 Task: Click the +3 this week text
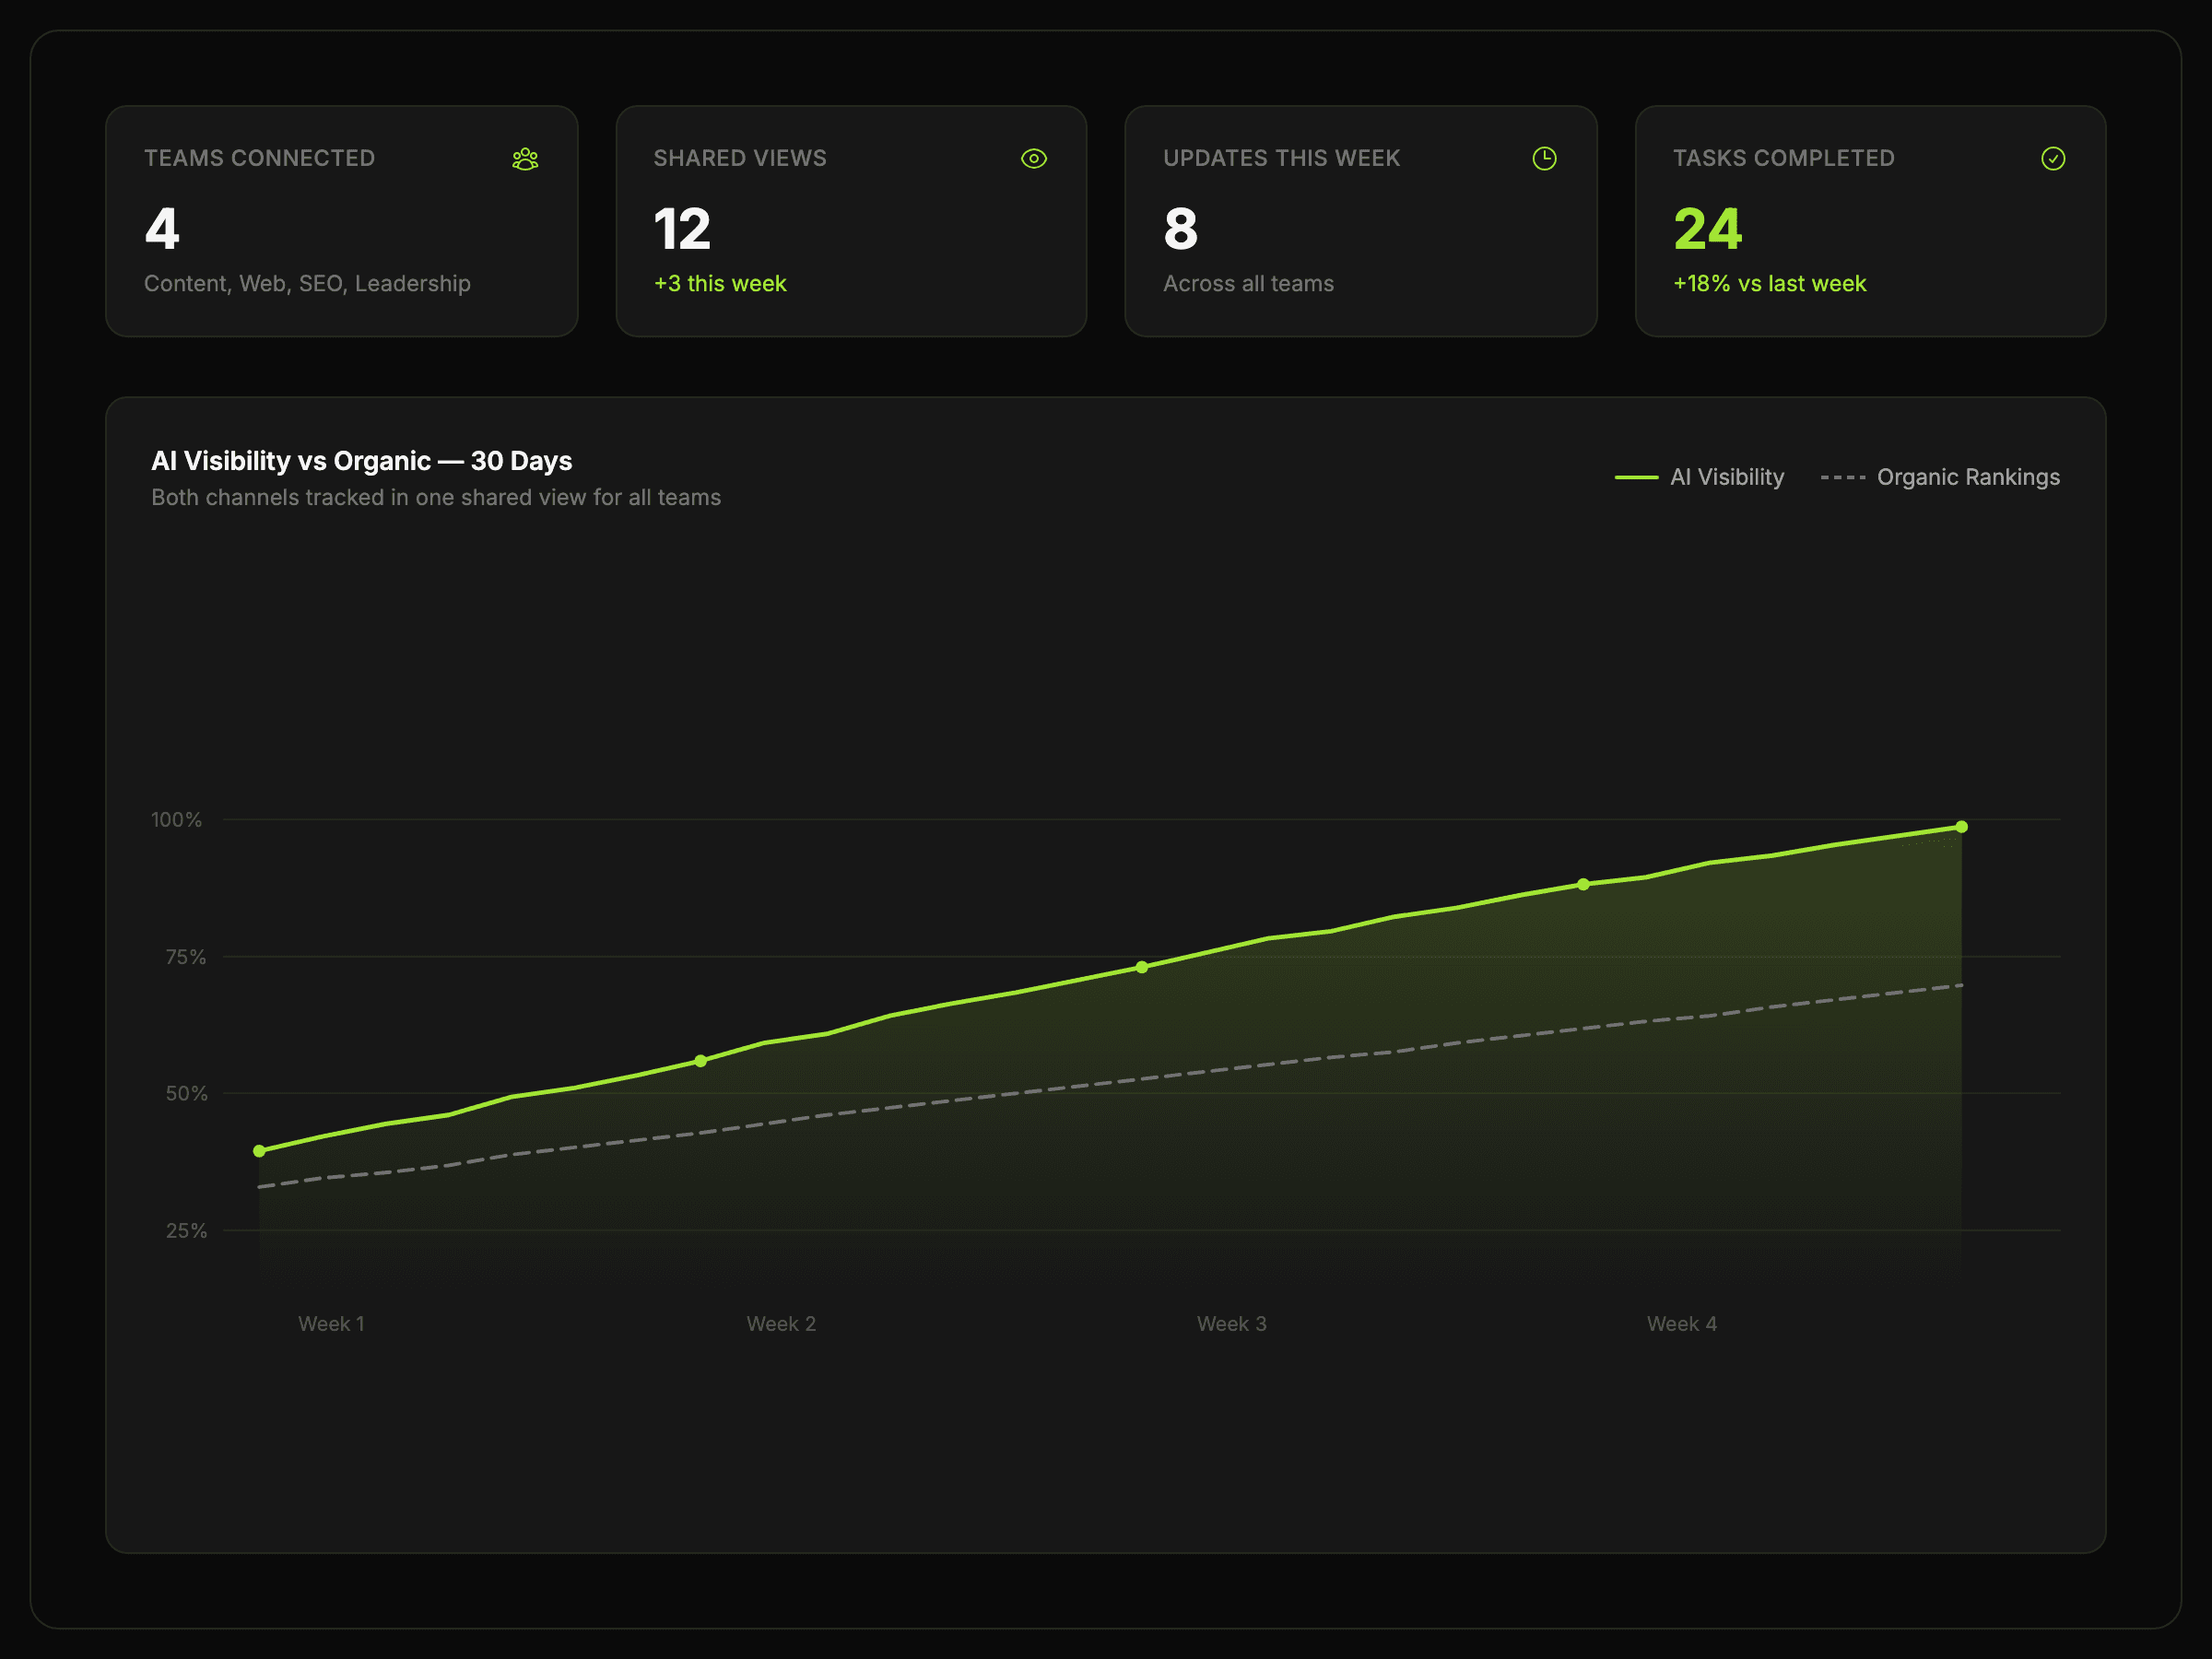click(720, 284)
